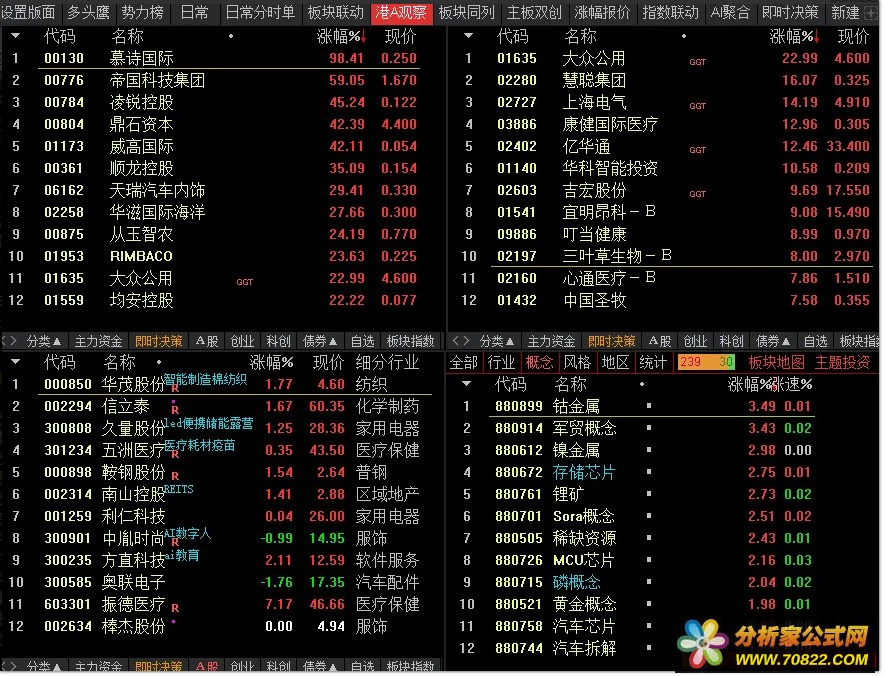The width and height of the screenshot is (885, 676).
Task: Sort by 细分行业 column header
Action: coord(387,362)
